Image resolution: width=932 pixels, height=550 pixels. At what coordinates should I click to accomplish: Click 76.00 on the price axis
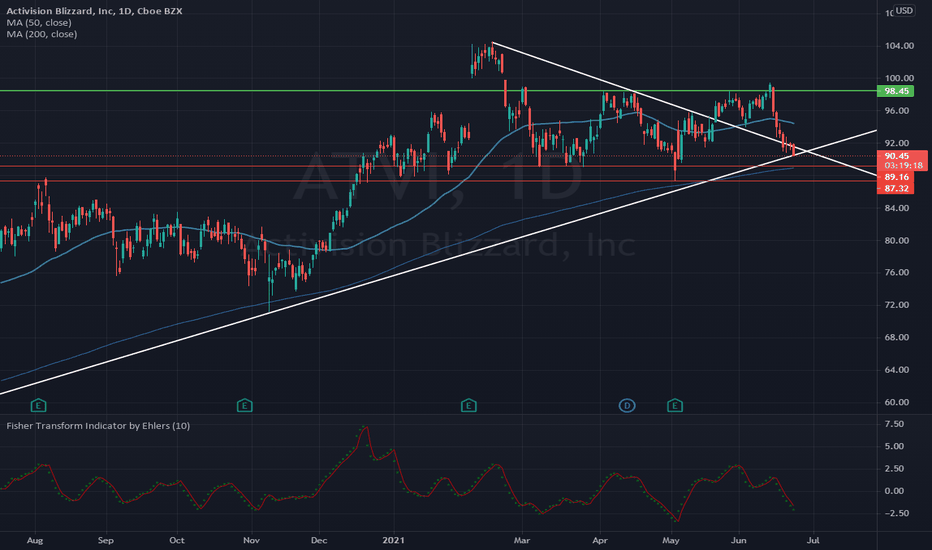point(899,272)
